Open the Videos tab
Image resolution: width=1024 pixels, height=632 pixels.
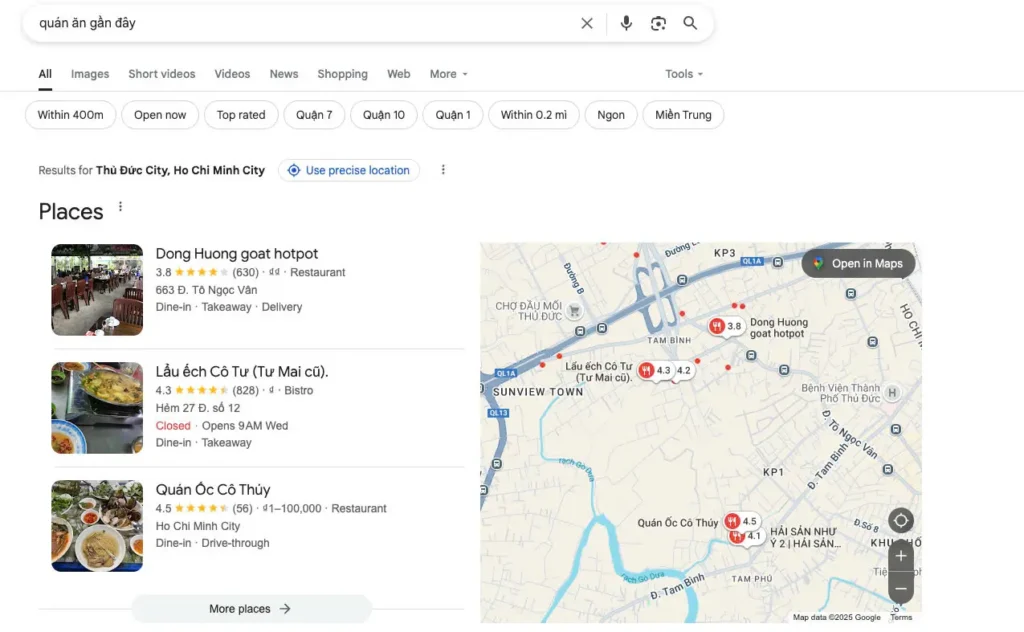point(232,74)
